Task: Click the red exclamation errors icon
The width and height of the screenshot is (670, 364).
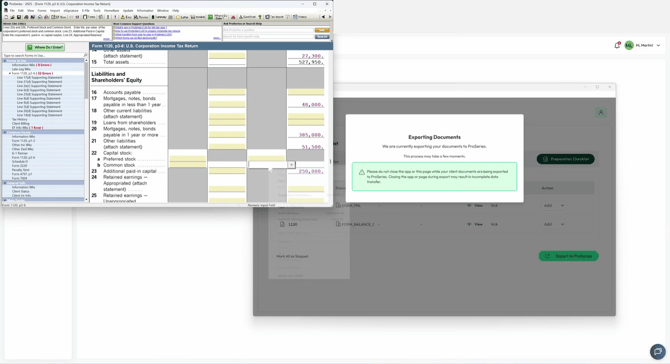Action: [115, 17]
